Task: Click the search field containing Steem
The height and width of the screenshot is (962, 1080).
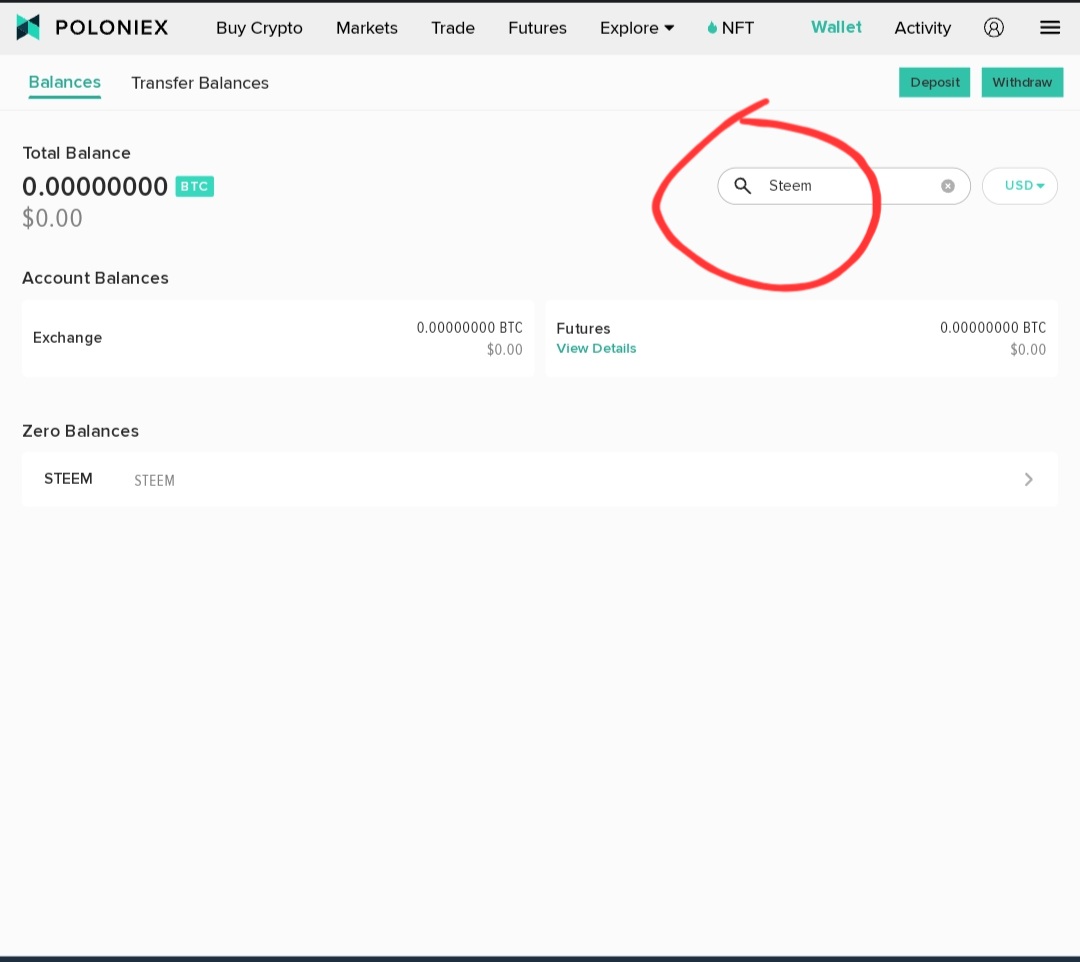Action: (844, 186)
